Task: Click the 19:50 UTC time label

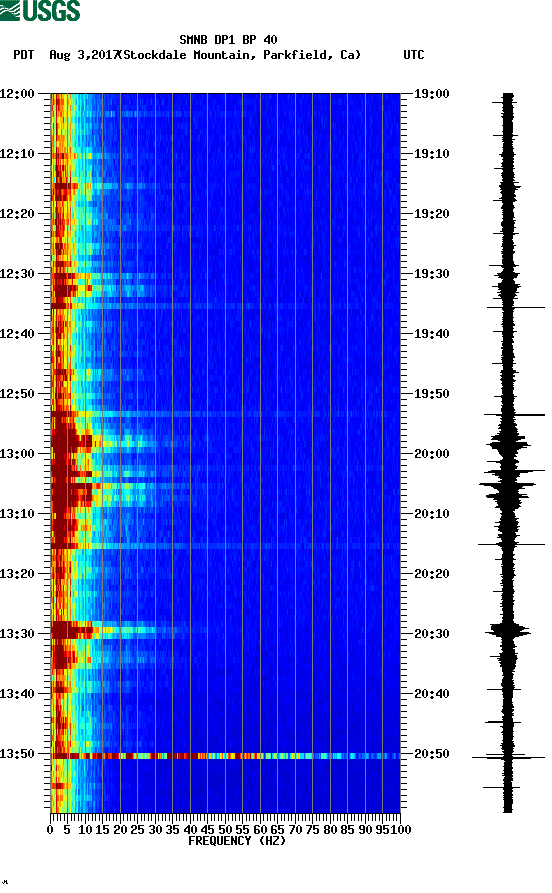Action: (x=431, y=394)
